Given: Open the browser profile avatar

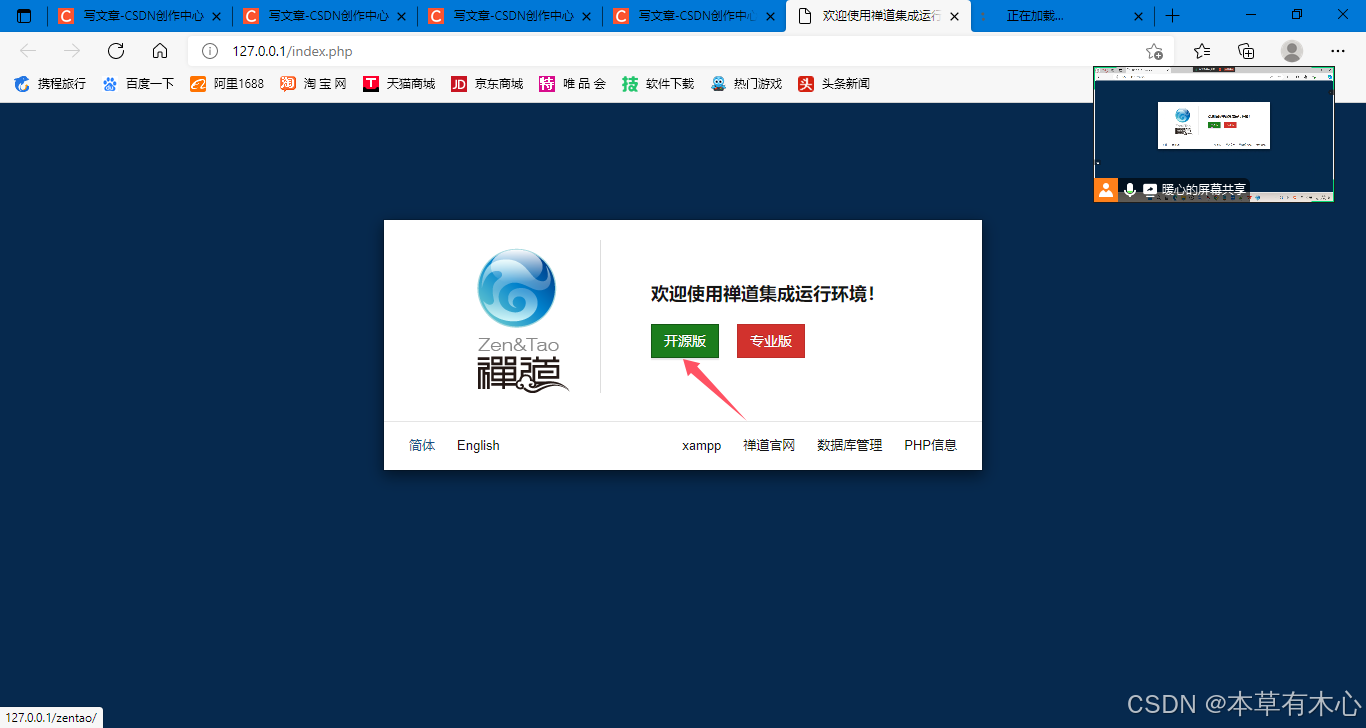Looking at the screenshot, I should 1292,51.
